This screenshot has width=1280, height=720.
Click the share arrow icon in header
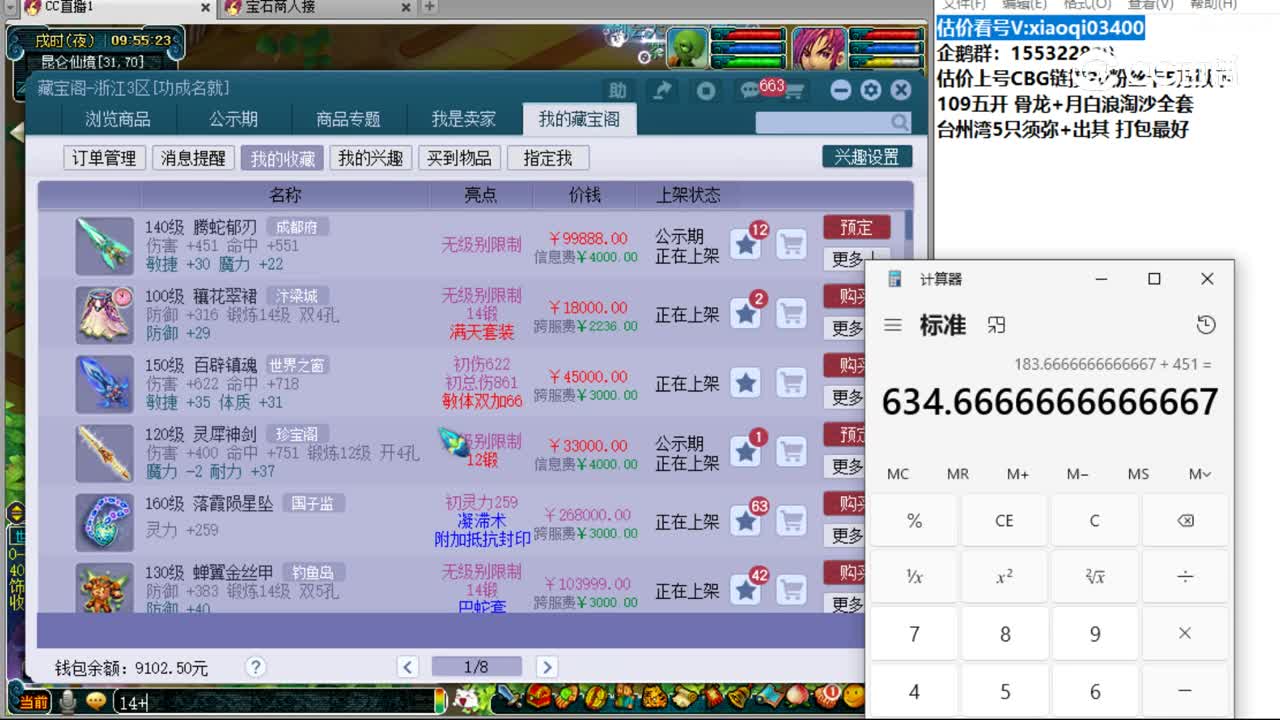coord(662,91)
